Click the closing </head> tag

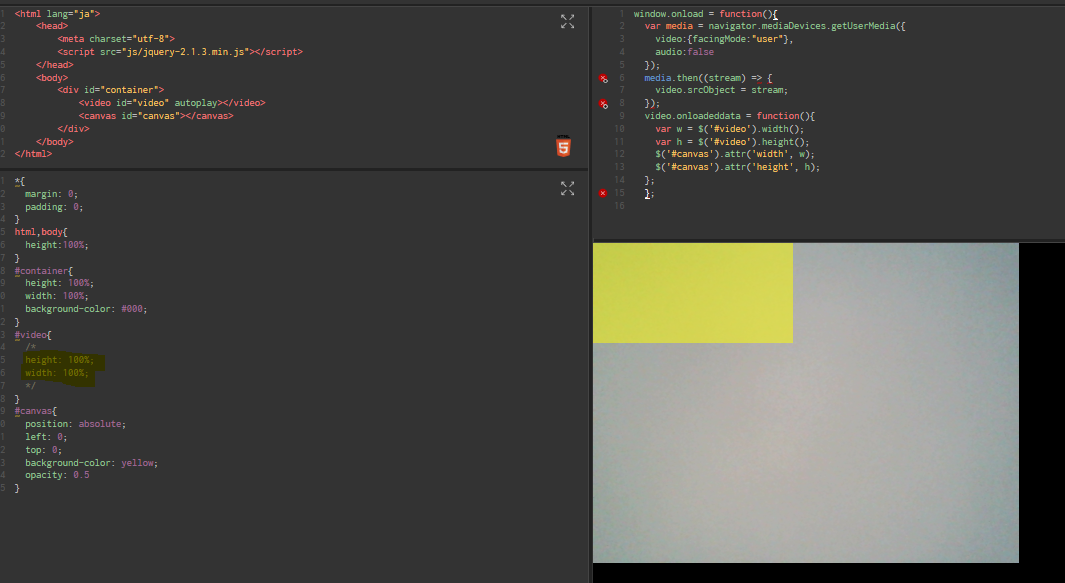point(54,65)
